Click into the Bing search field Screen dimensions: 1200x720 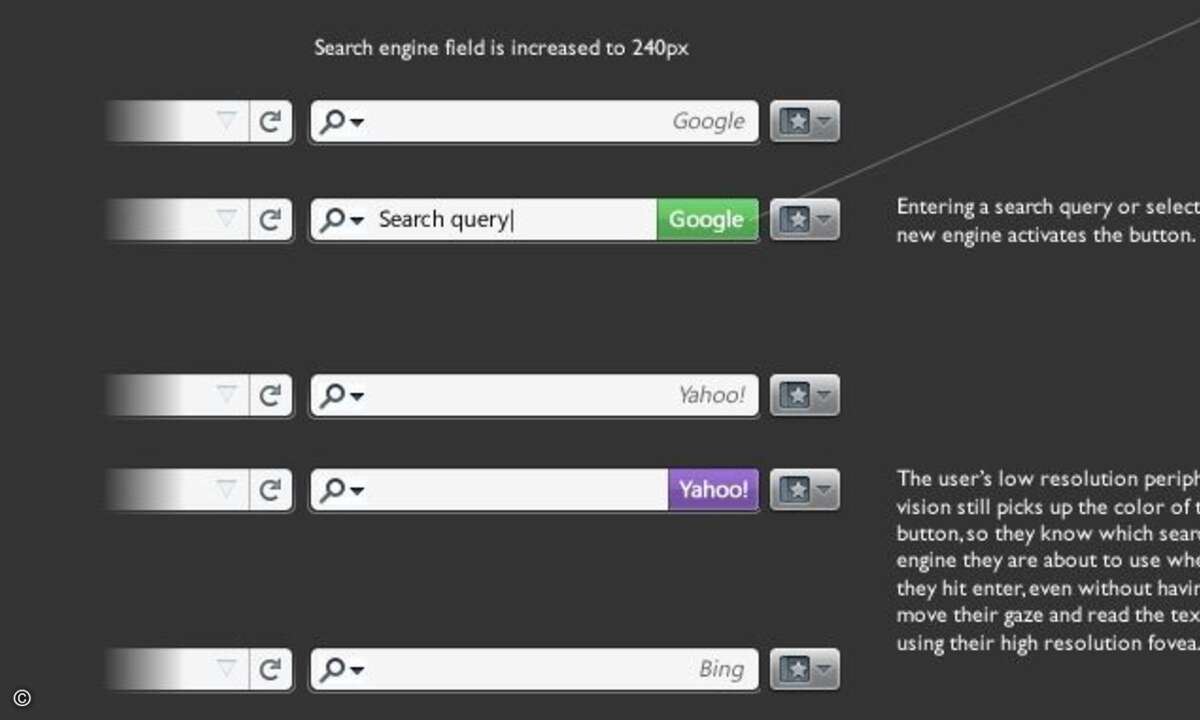pyautogui.click(x=534, y=670)
